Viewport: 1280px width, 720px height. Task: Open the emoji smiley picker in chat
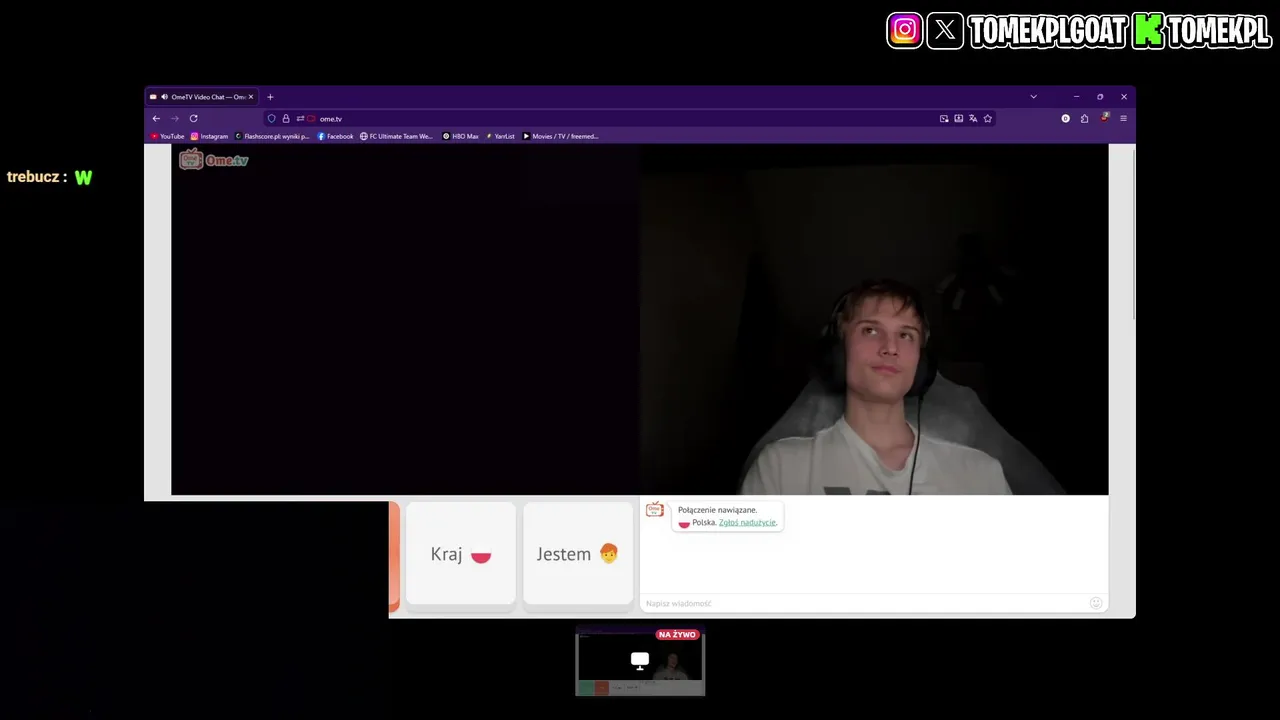point(1096,603)
